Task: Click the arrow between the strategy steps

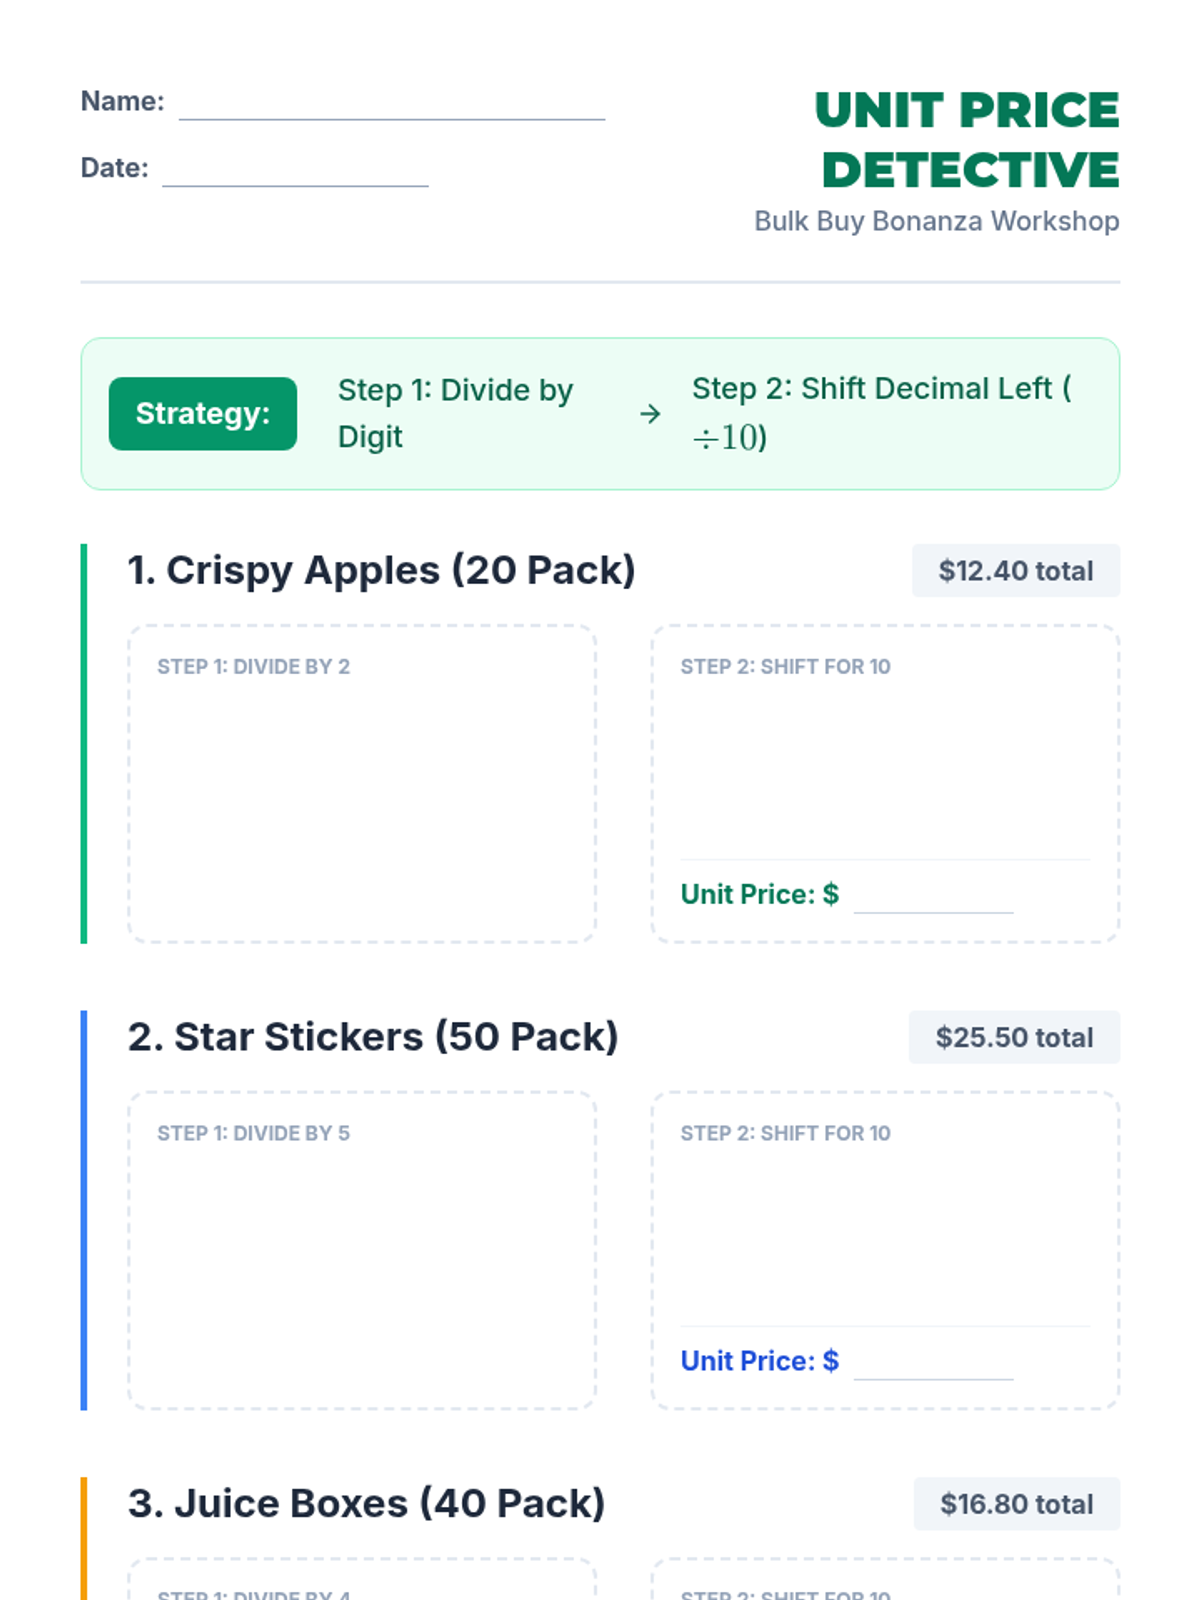Action: click(x=650, y=414)
